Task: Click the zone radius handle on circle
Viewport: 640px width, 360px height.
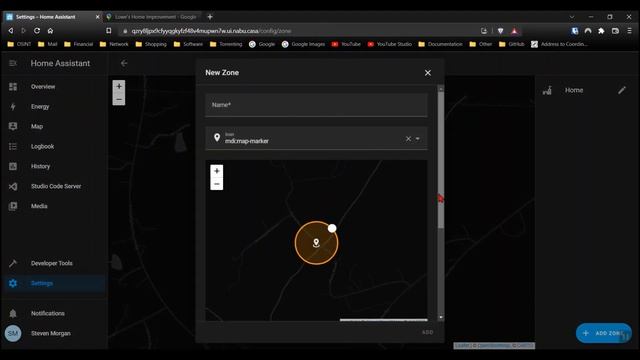Action: (332, 228)
